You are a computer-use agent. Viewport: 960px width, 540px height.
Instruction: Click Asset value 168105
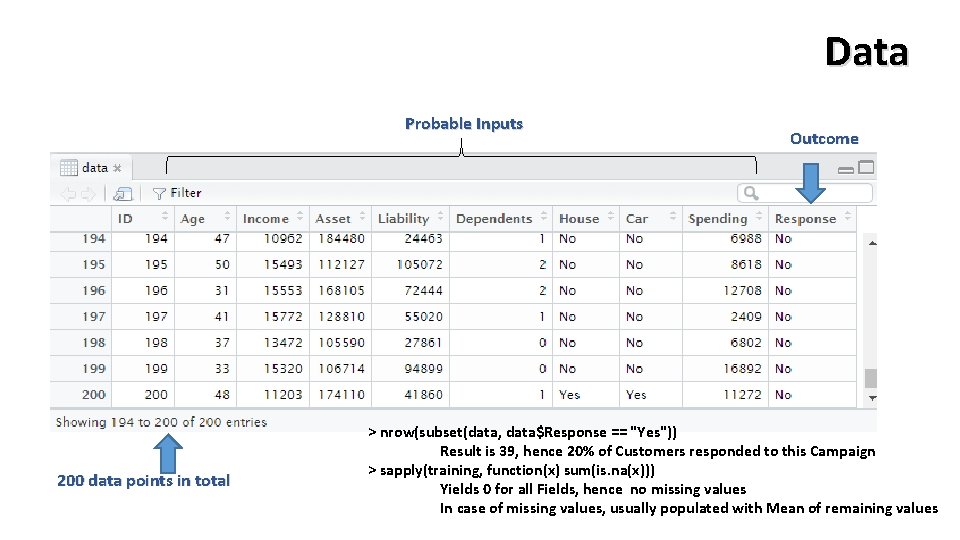341,290
